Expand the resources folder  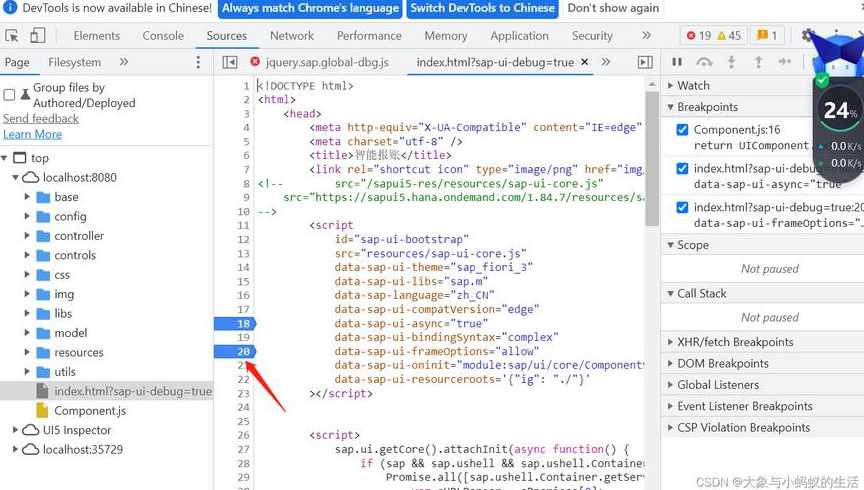pyautogui.click(x=26, y=352)
